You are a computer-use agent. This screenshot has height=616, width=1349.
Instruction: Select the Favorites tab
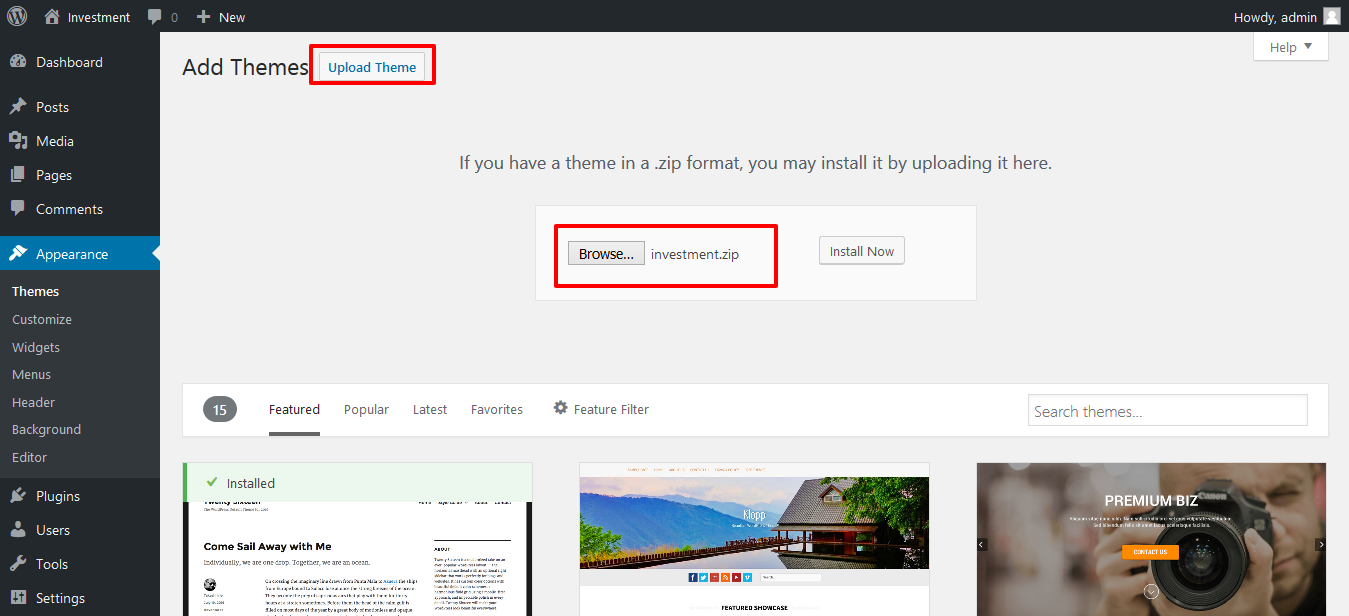tap(497, 409)
